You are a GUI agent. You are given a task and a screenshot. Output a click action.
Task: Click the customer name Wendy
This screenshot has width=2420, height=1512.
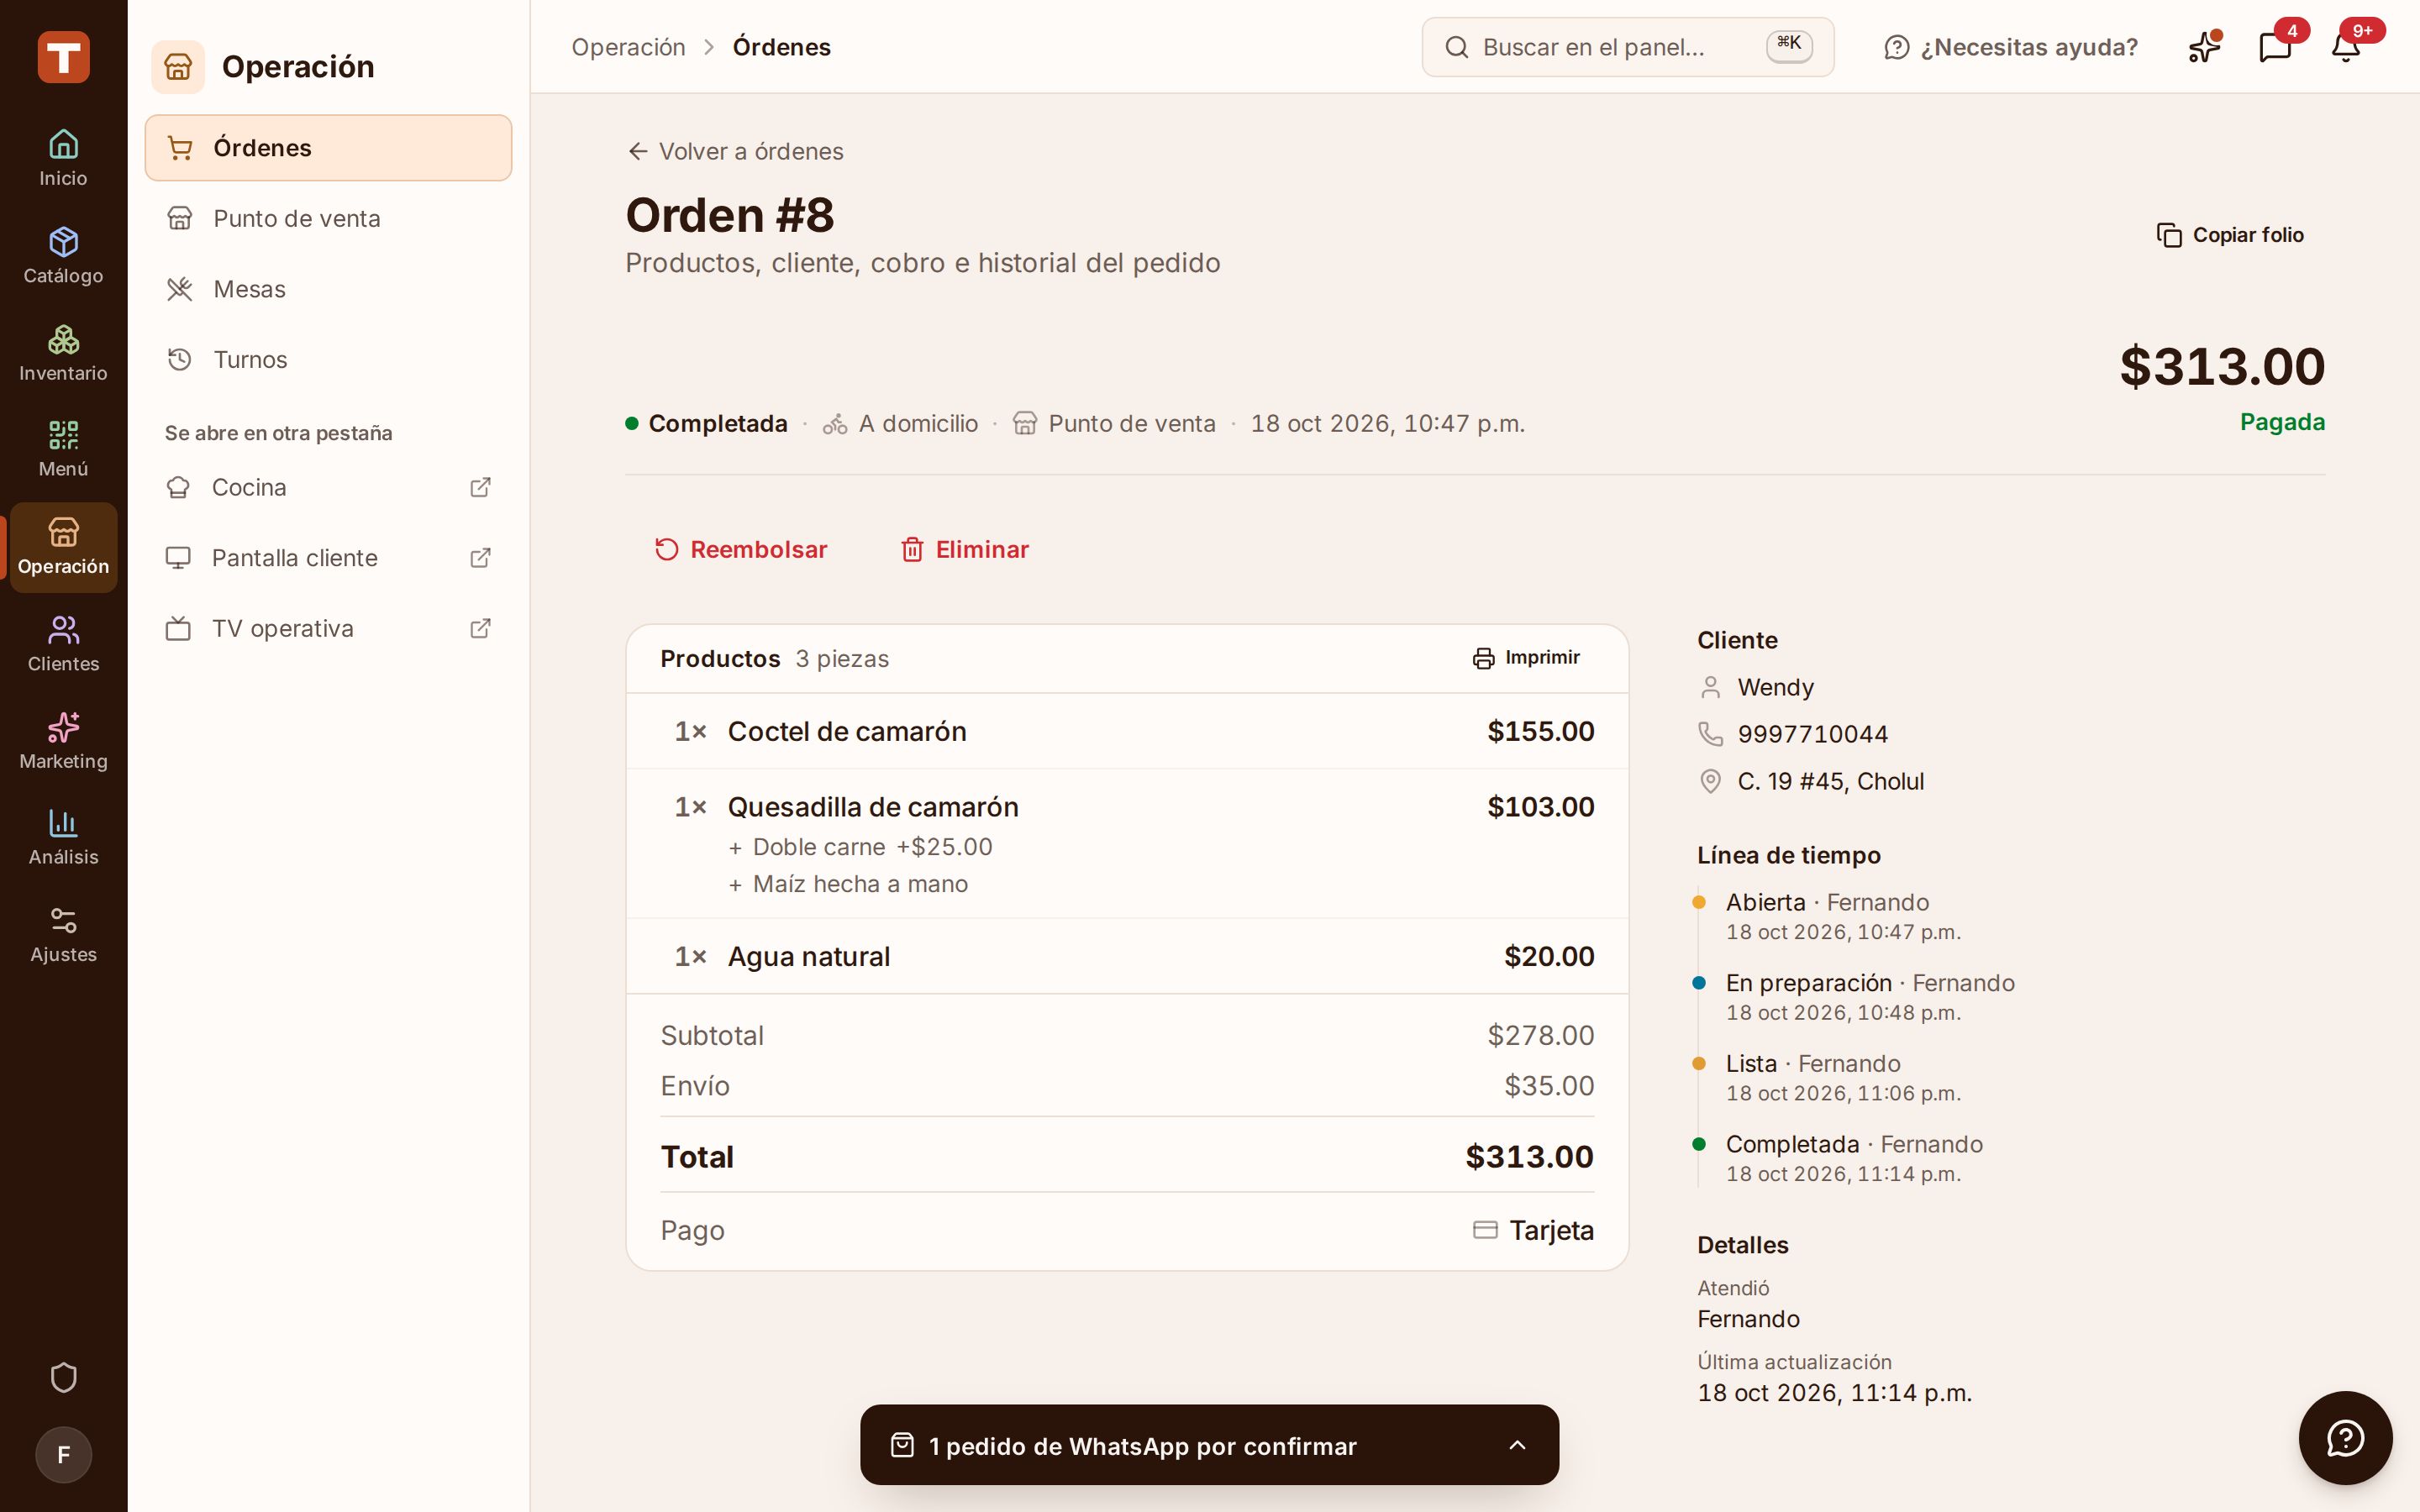click(x=1775, y=687)
